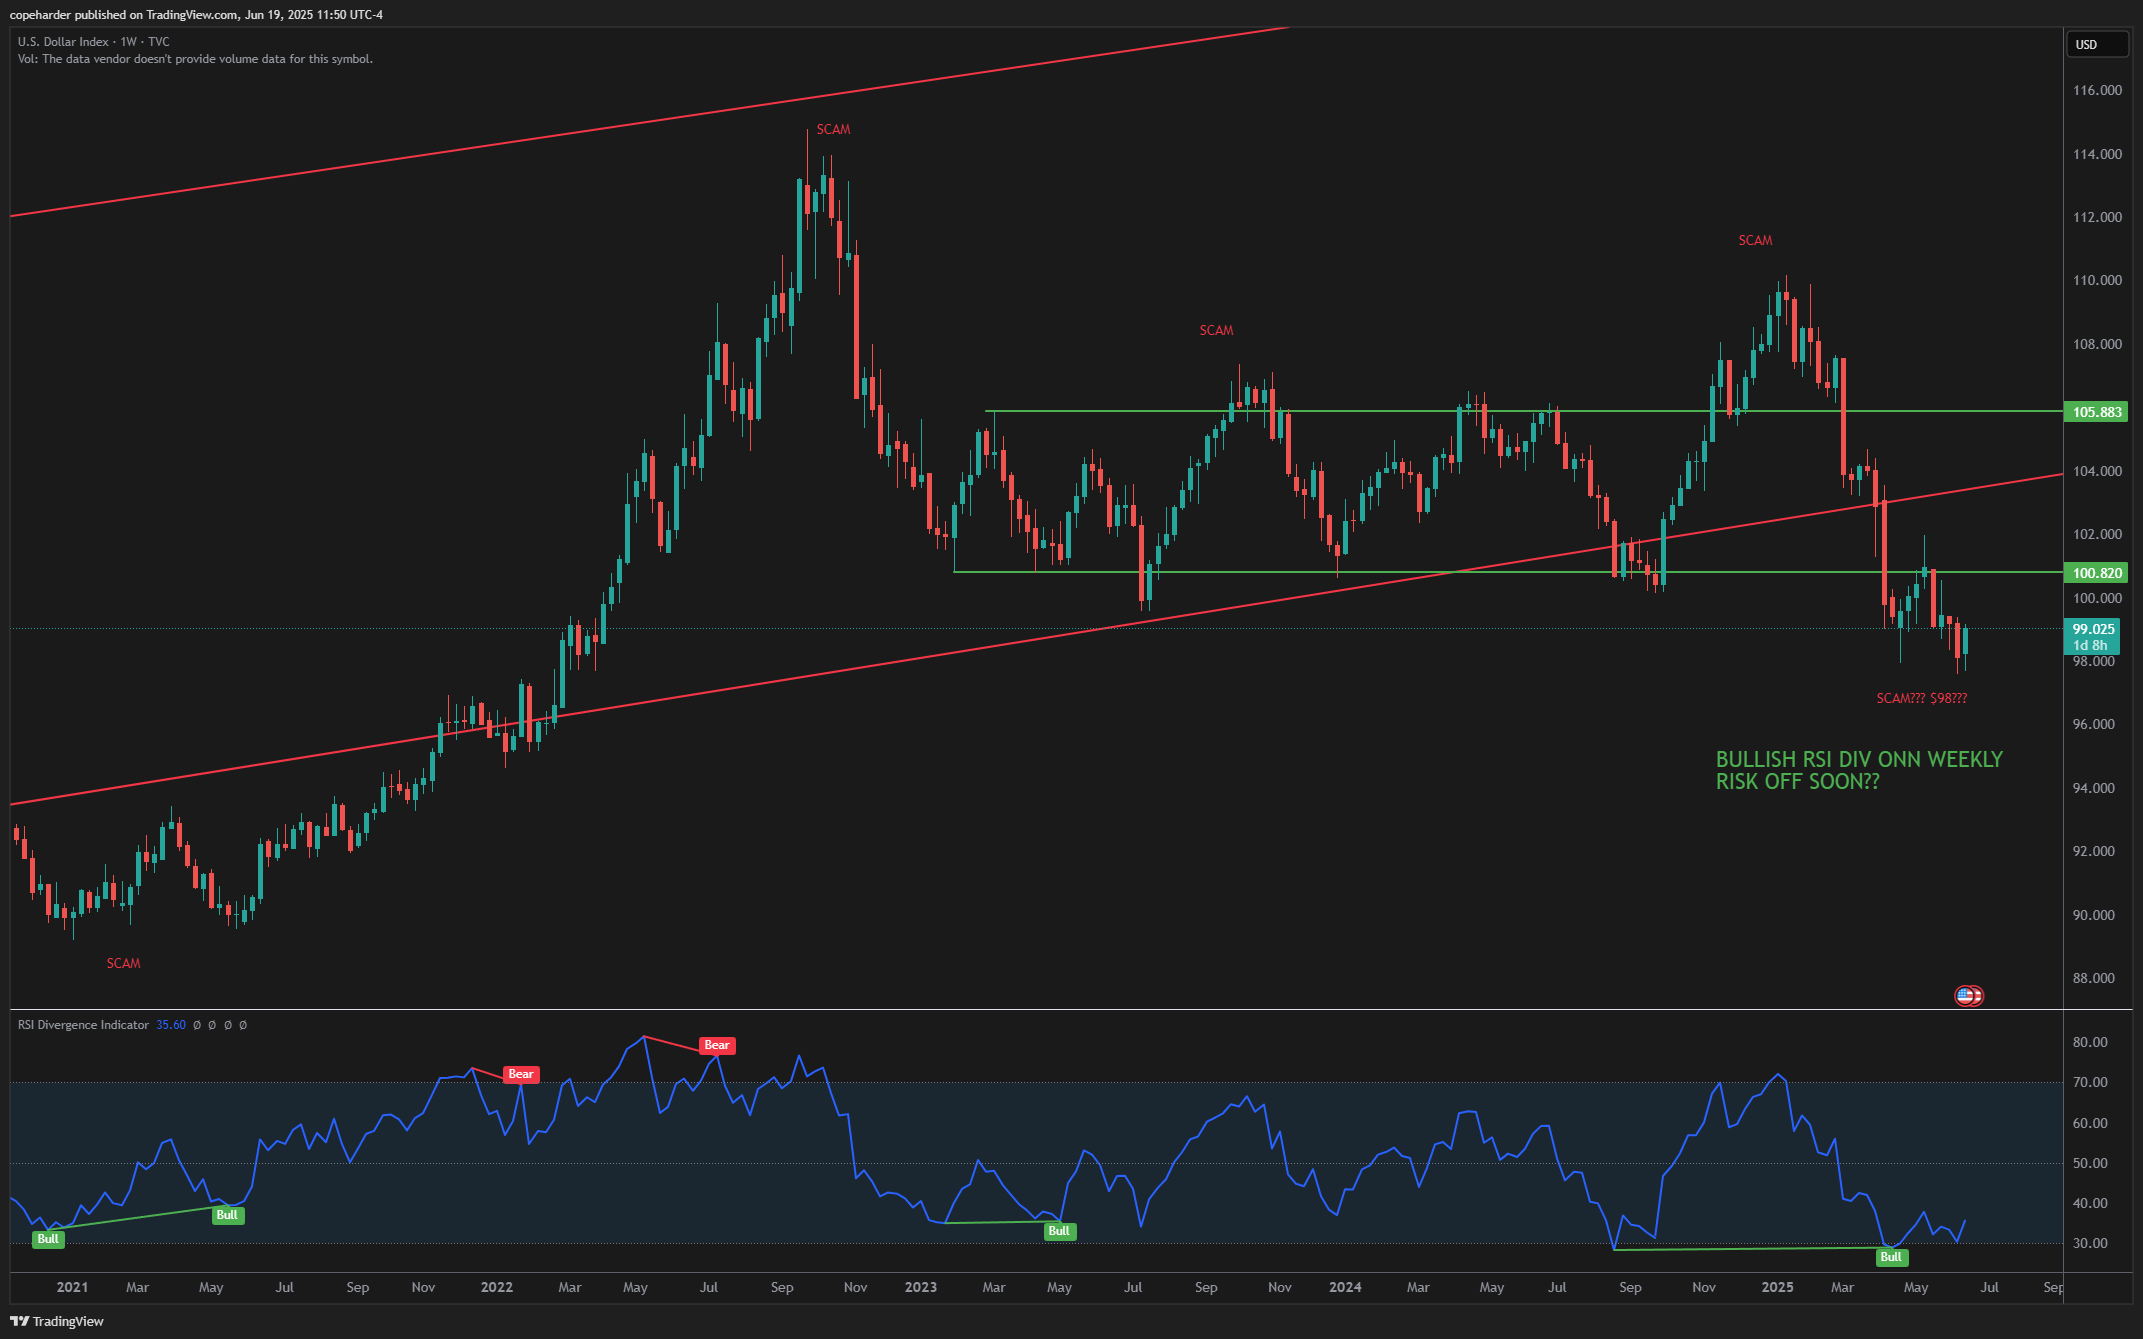2143x1339 pixels.
Task: Click the TradingView logo in the footer
Action: click(x=57, y=1321)
